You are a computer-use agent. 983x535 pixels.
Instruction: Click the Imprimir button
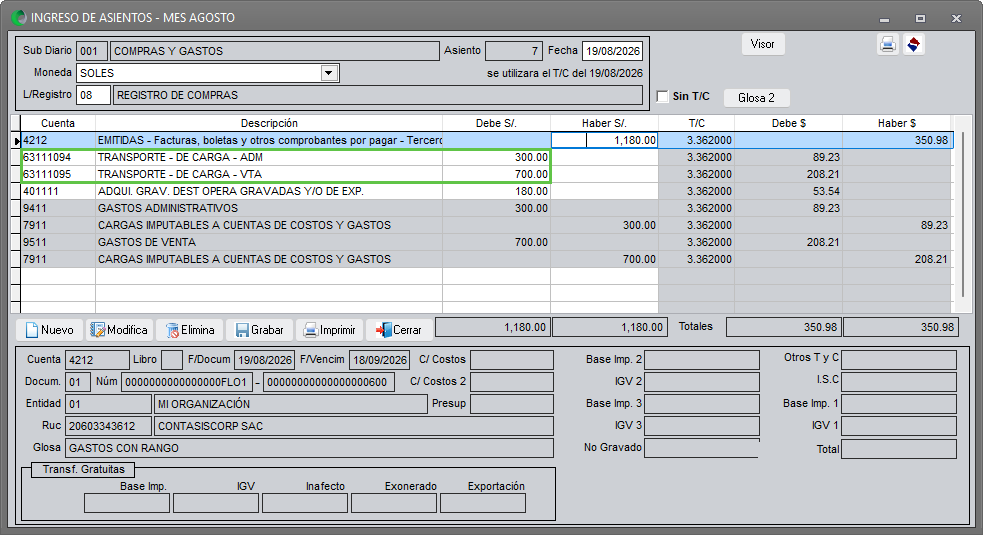330,330
